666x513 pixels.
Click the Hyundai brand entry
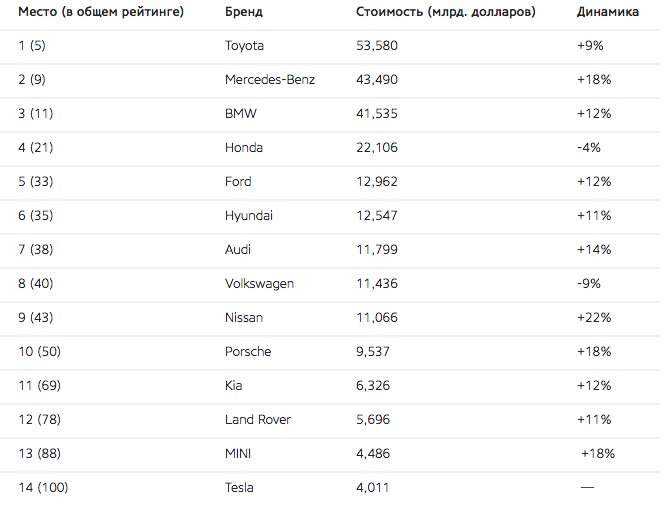249,216
